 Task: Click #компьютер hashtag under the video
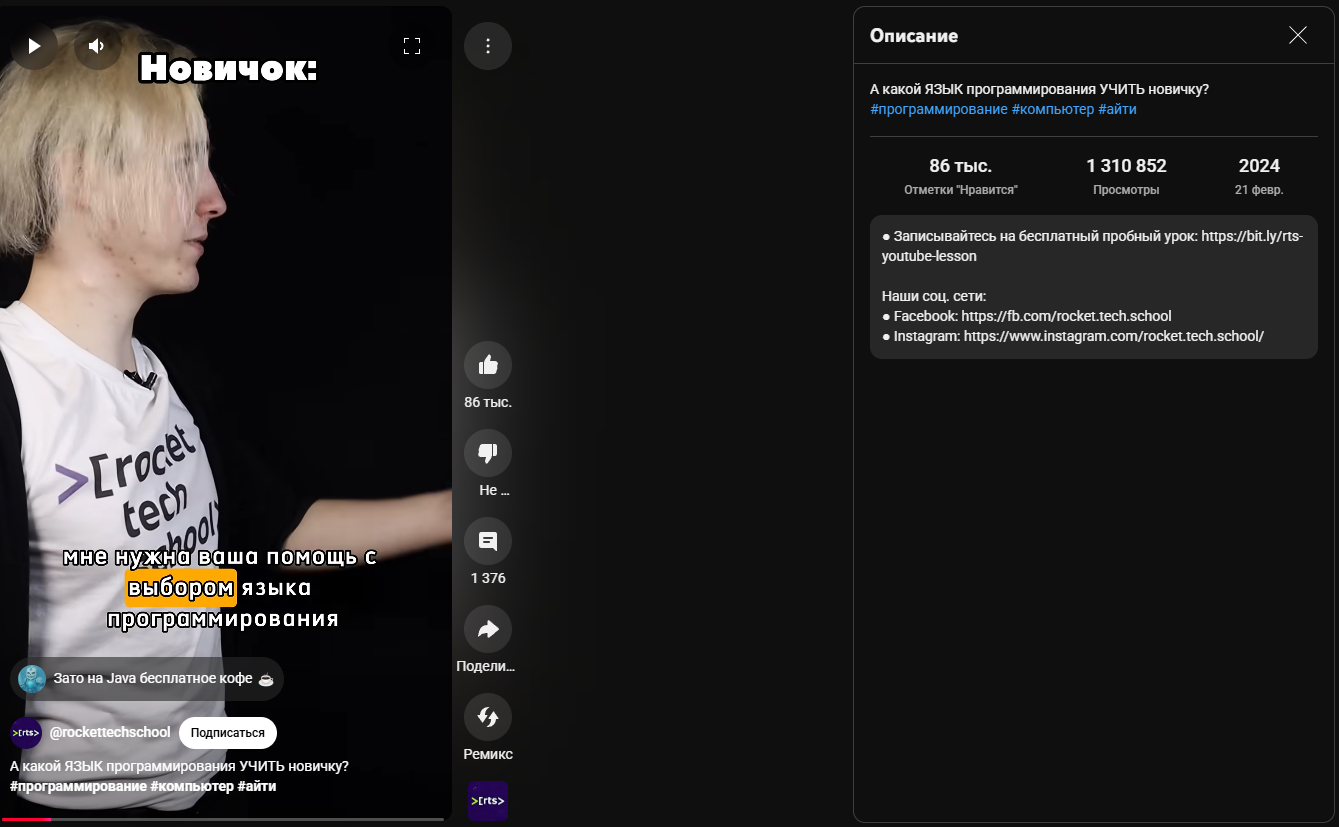coord(192,786)
